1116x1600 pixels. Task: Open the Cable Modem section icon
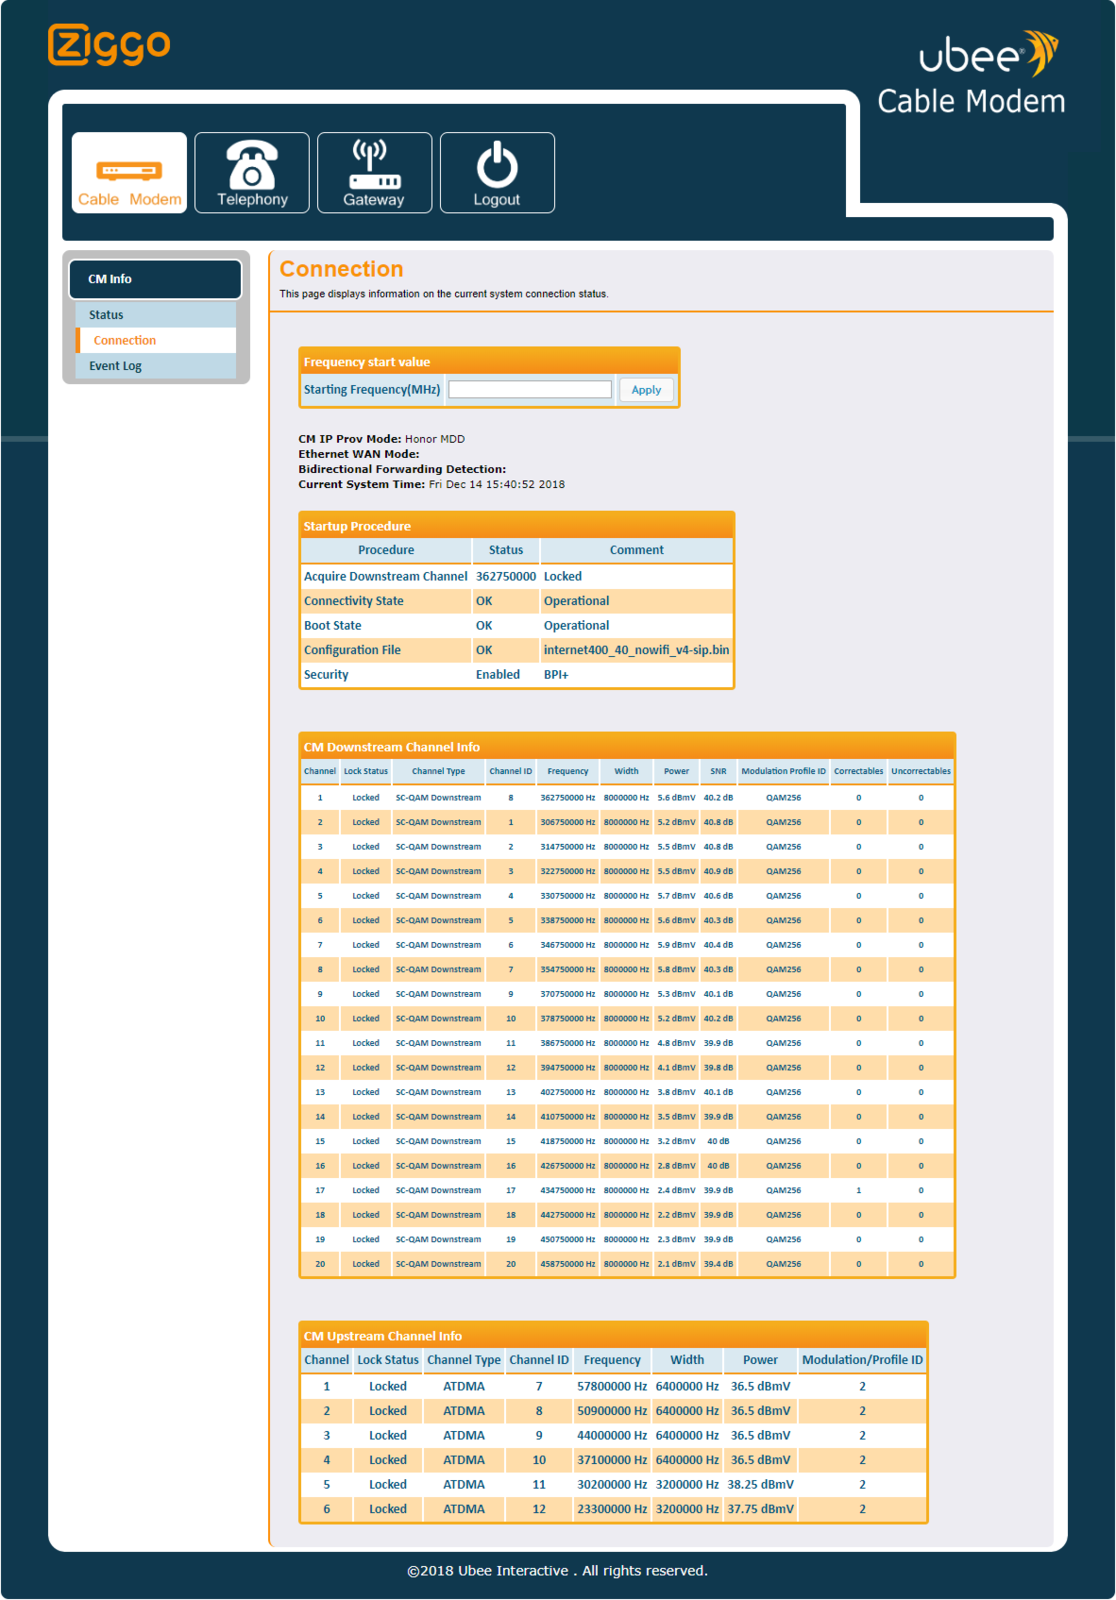129,173
